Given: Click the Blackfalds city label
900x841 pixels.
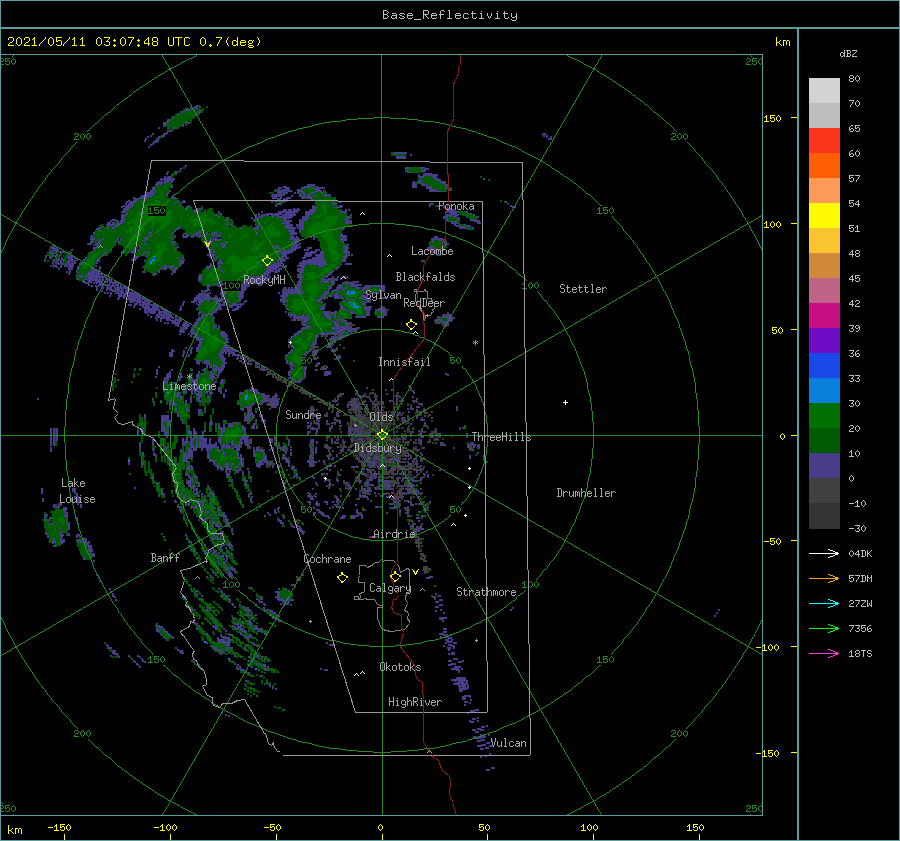Looking at the screenshot, I should 425,277.
